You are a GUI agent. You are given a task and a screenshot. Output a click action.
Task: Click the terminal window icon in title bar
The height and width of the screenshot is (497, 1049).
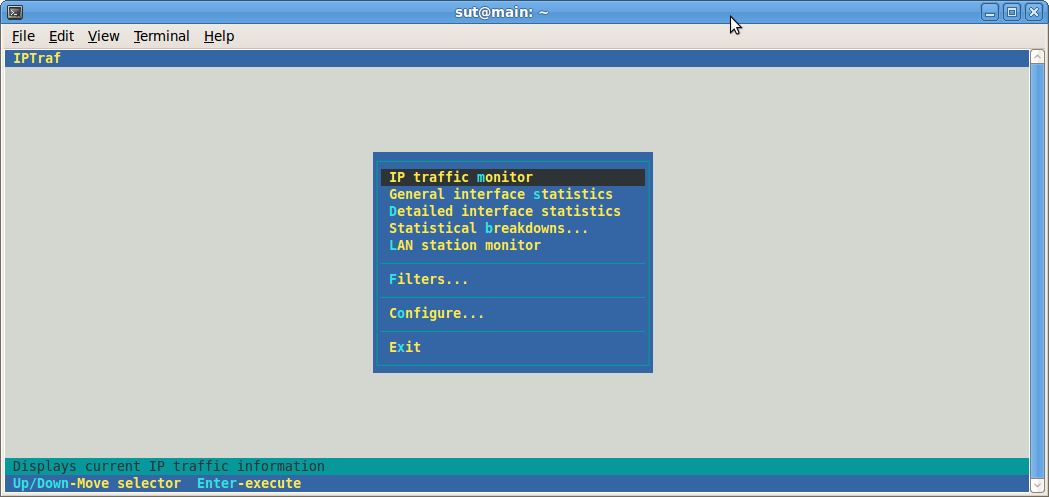point(15,12)
